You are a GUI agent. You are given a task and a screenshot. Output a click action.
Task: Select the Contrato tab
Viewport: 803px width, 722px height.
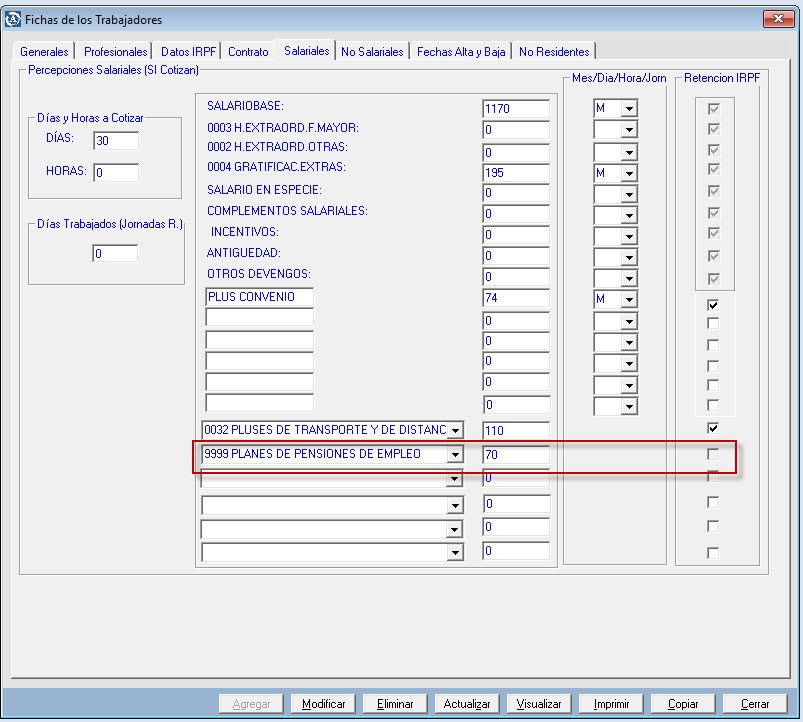point(248,52)
